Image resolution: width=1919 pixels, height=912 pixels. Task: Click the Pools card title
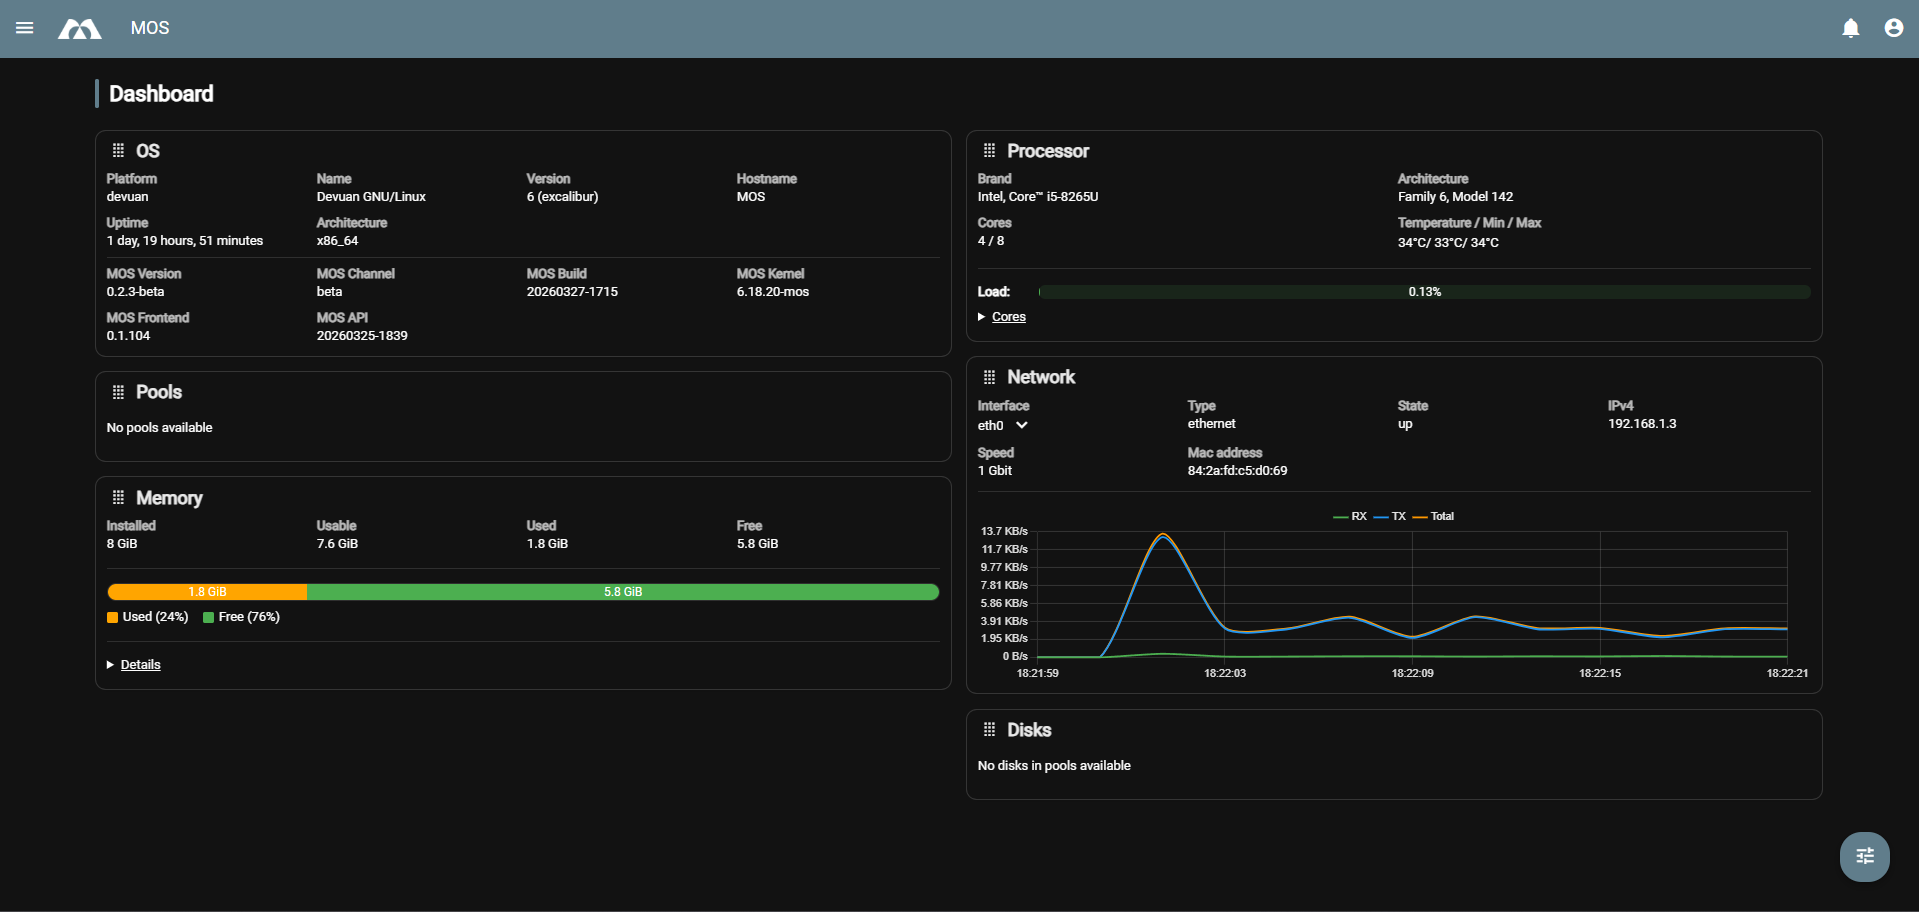click(x=159, y=392)
